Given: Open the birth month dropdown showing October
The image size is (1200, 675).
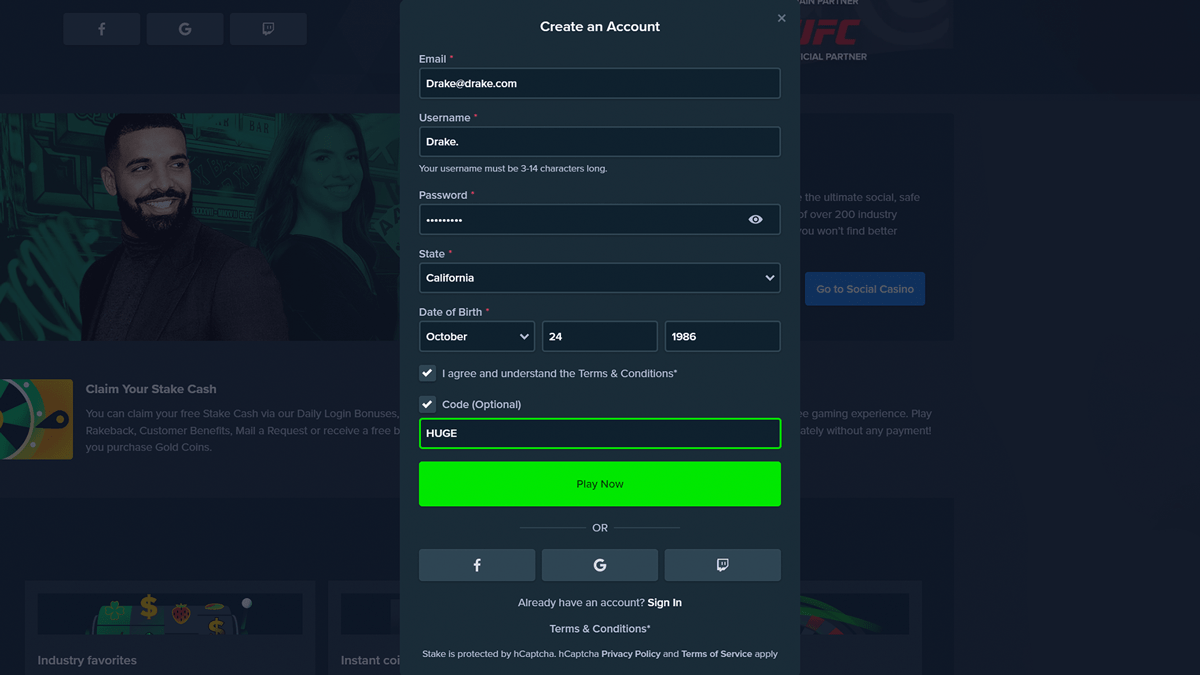Looking at the screenshot, I should coord(477,337).
